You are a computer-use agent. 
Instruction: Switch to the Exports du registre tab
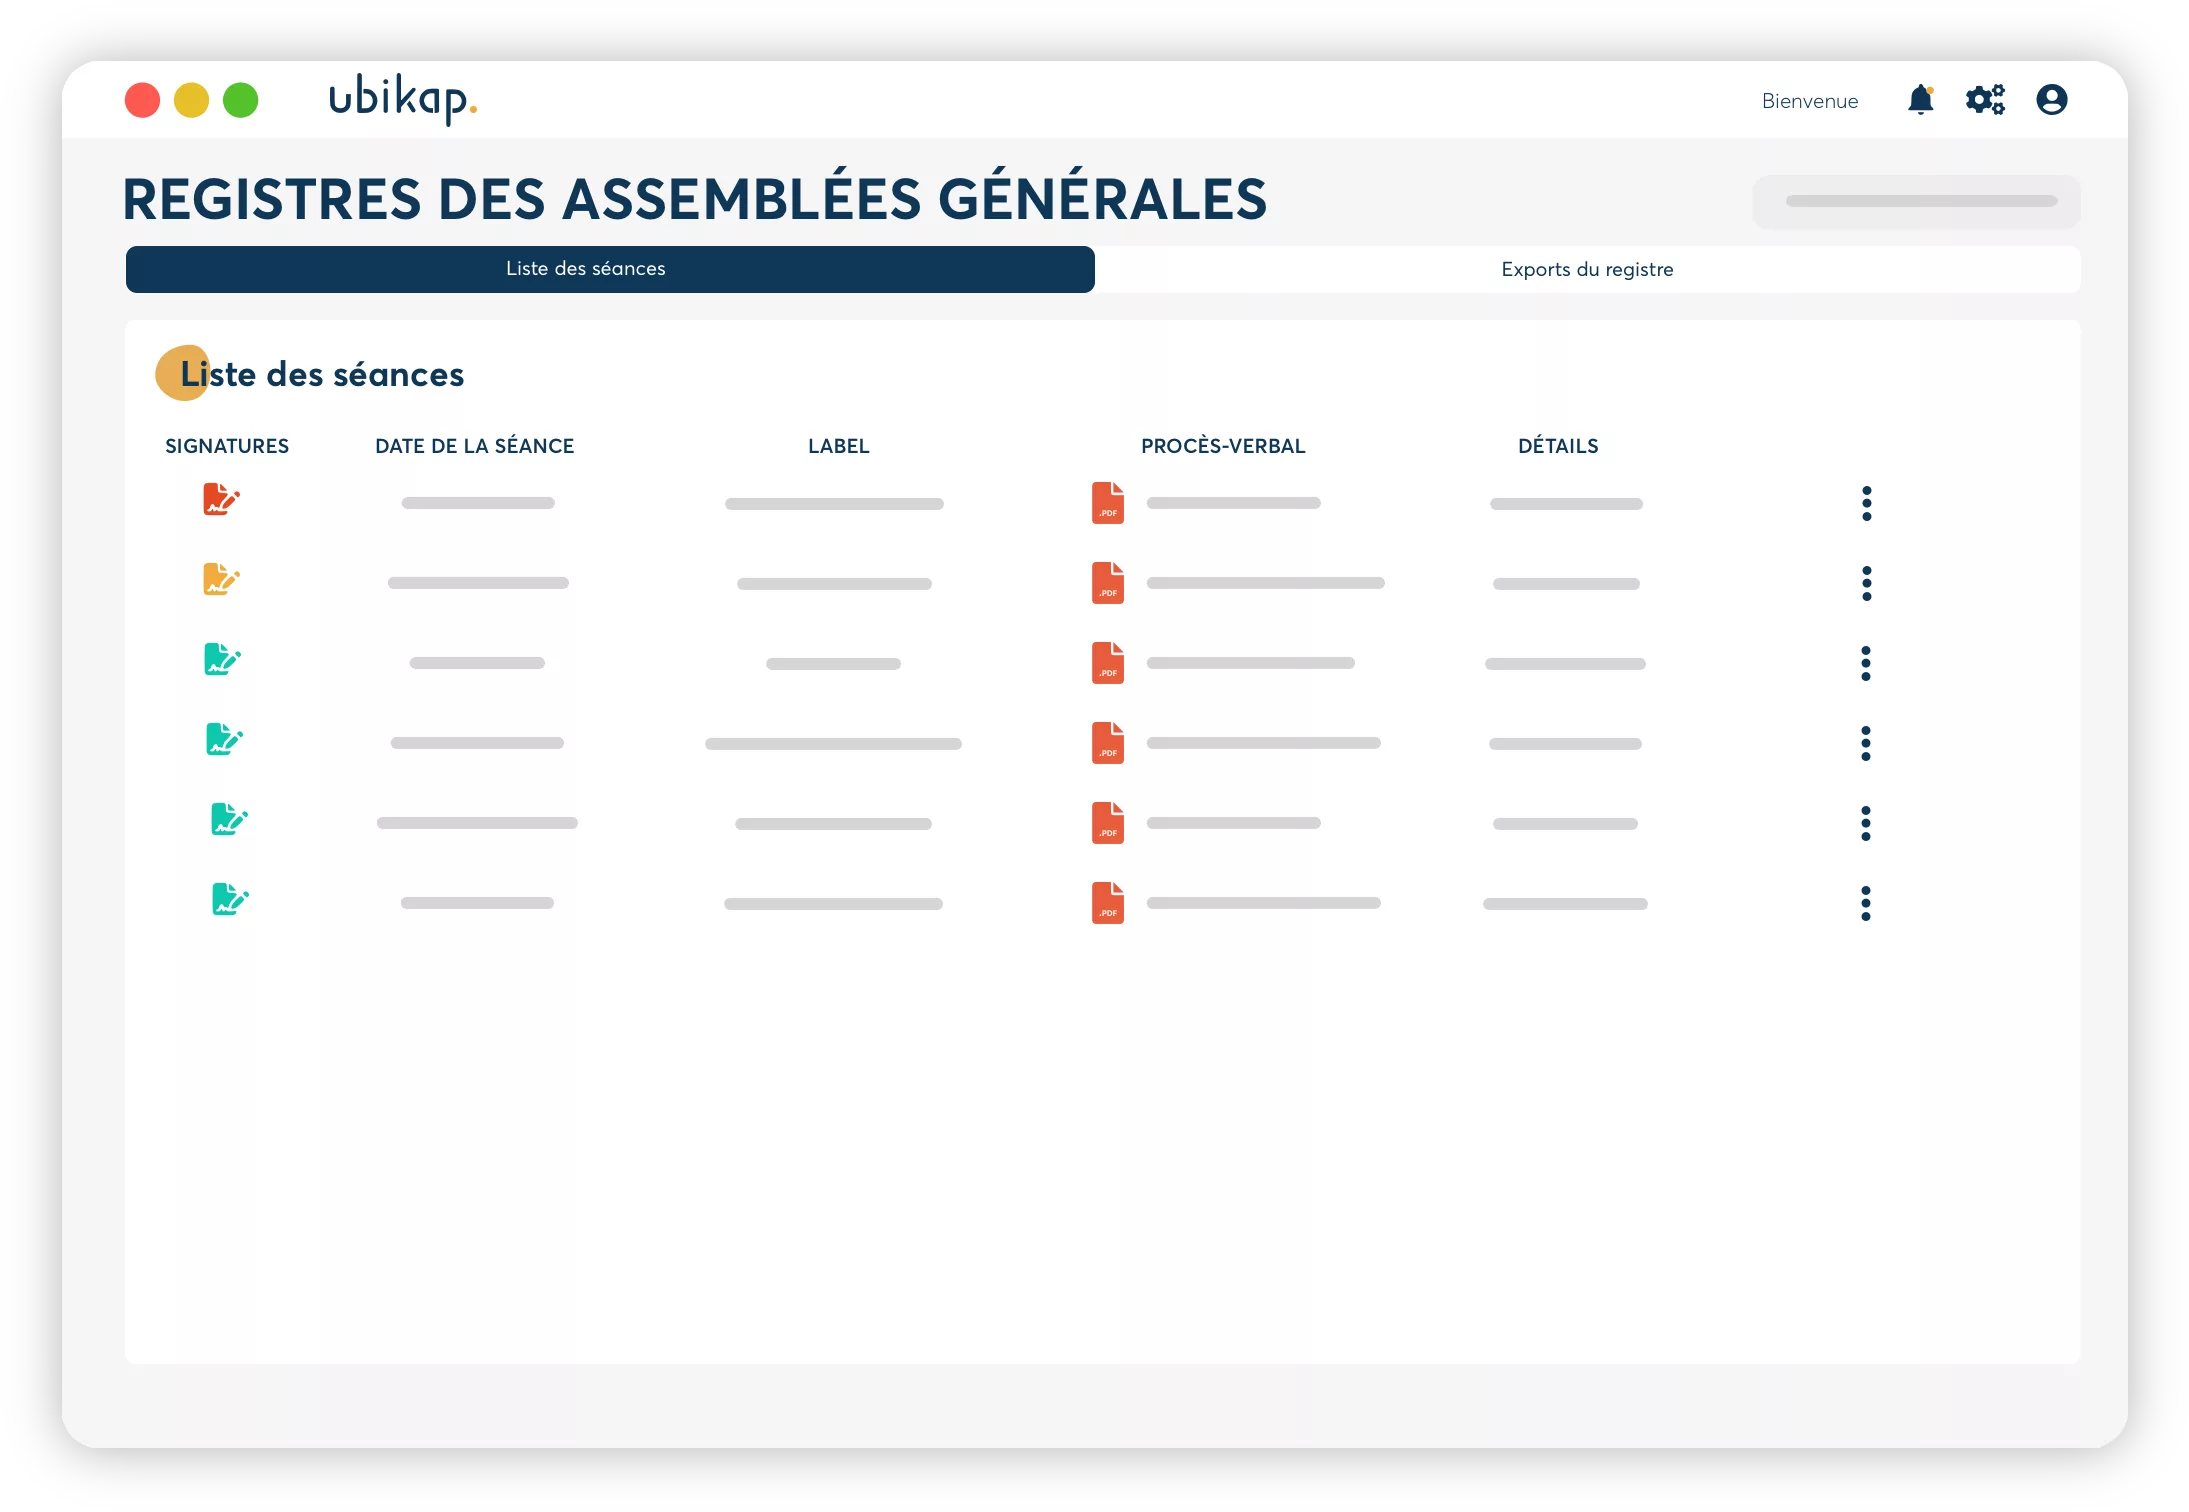tap(1586, 269)
